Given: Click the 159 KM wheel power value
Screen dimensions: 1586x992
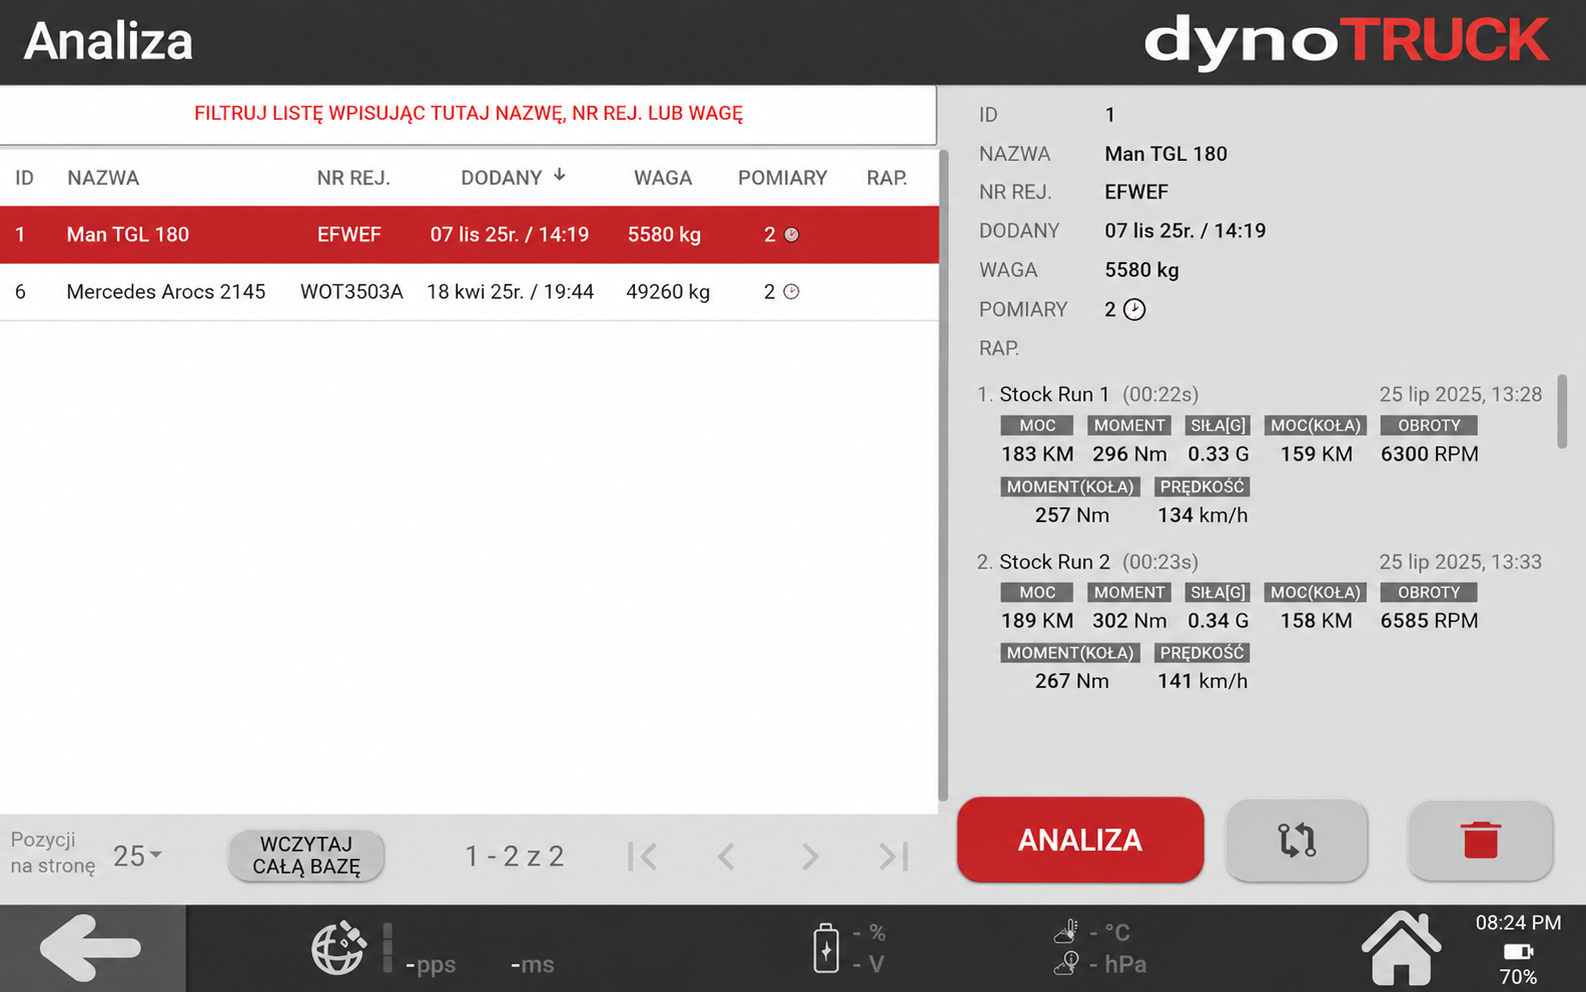Looking at the screenshot, I should pos(1316,454).
